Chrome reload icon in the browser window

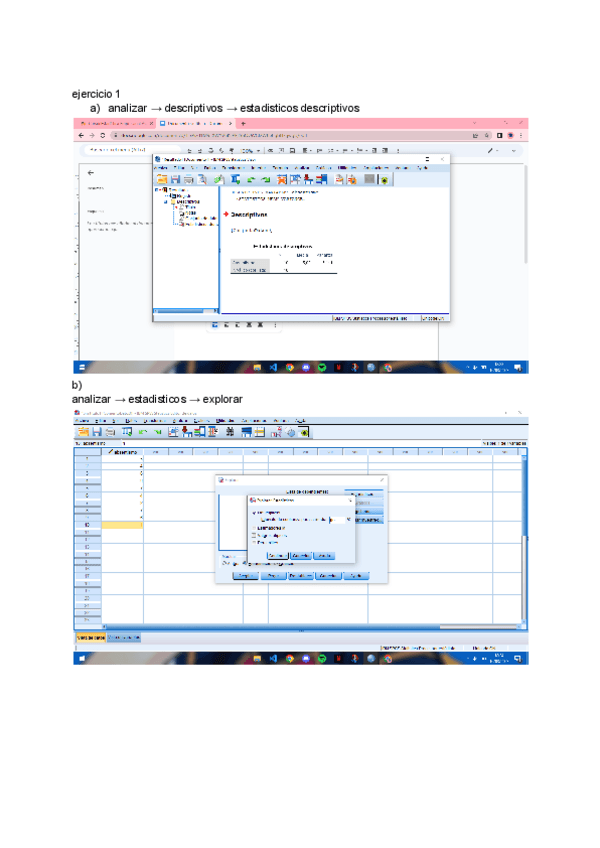(x=102, y=136)
